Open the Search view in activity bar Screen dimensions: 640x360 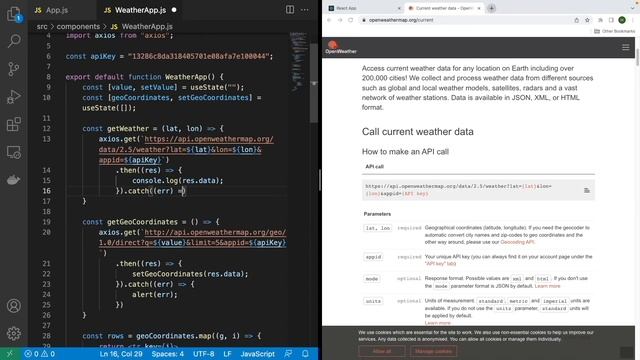pos(14,41)
